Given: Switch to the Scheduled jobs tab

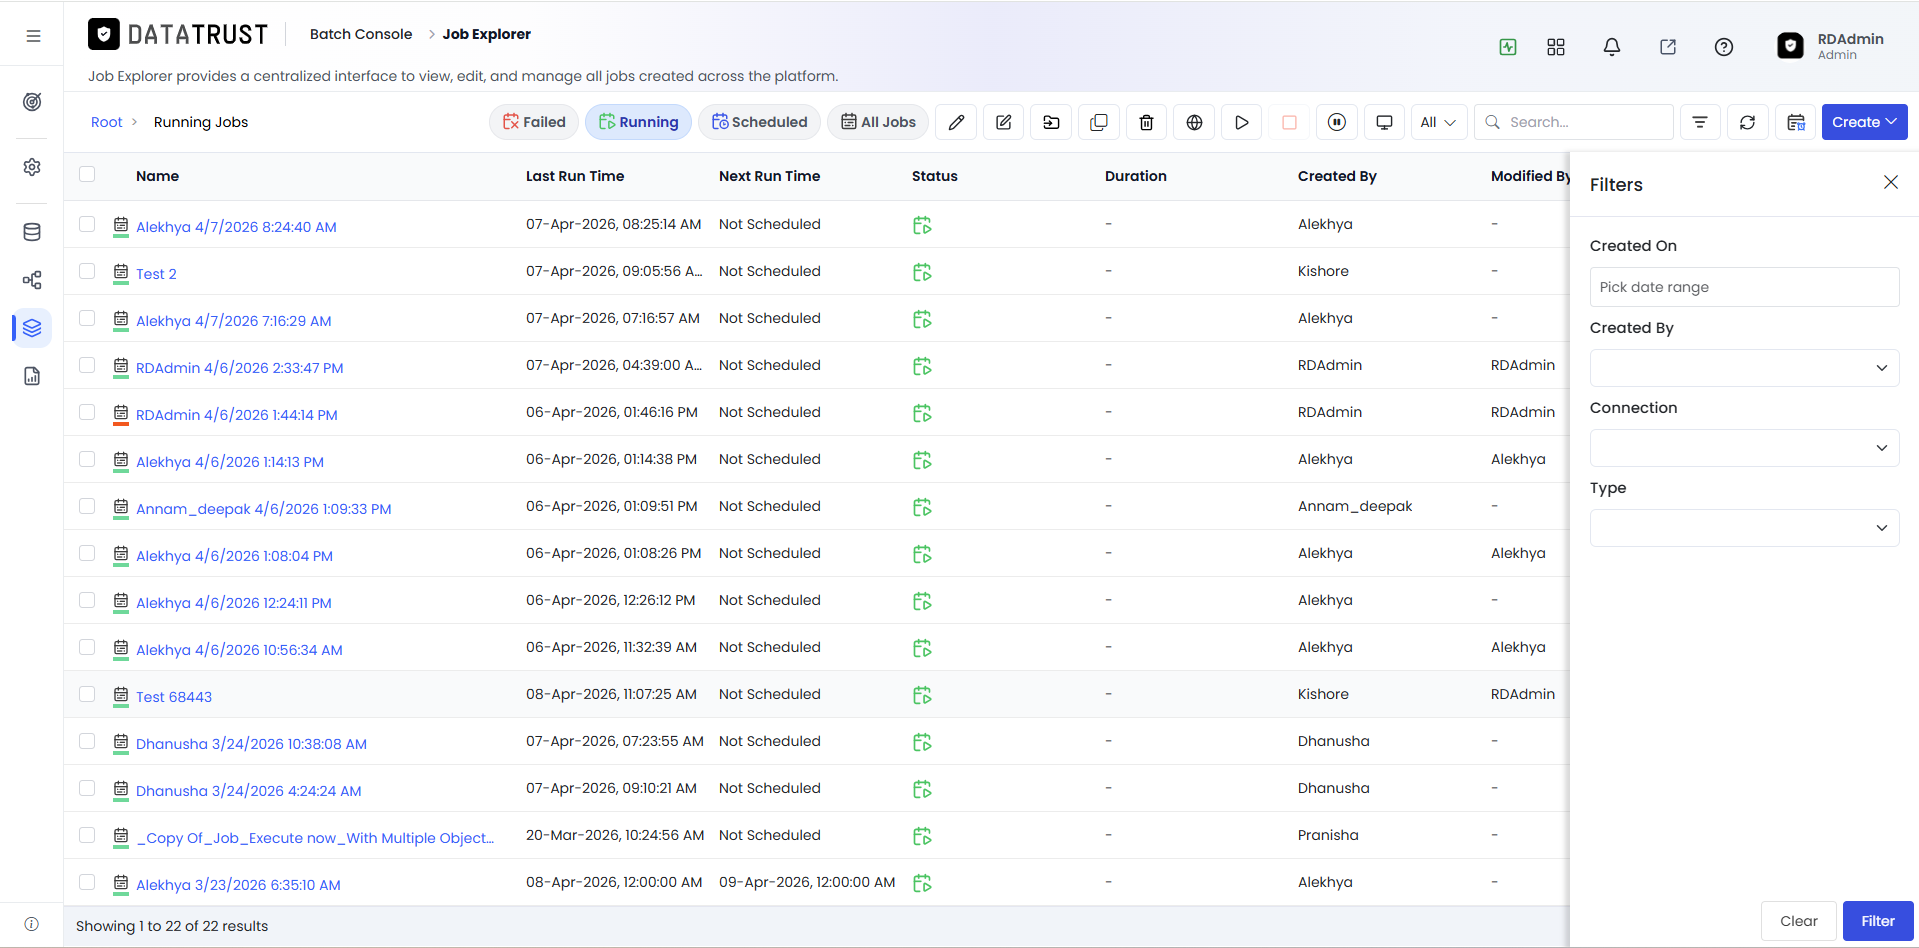Looking at the screenshot, I should click(759, 122).
